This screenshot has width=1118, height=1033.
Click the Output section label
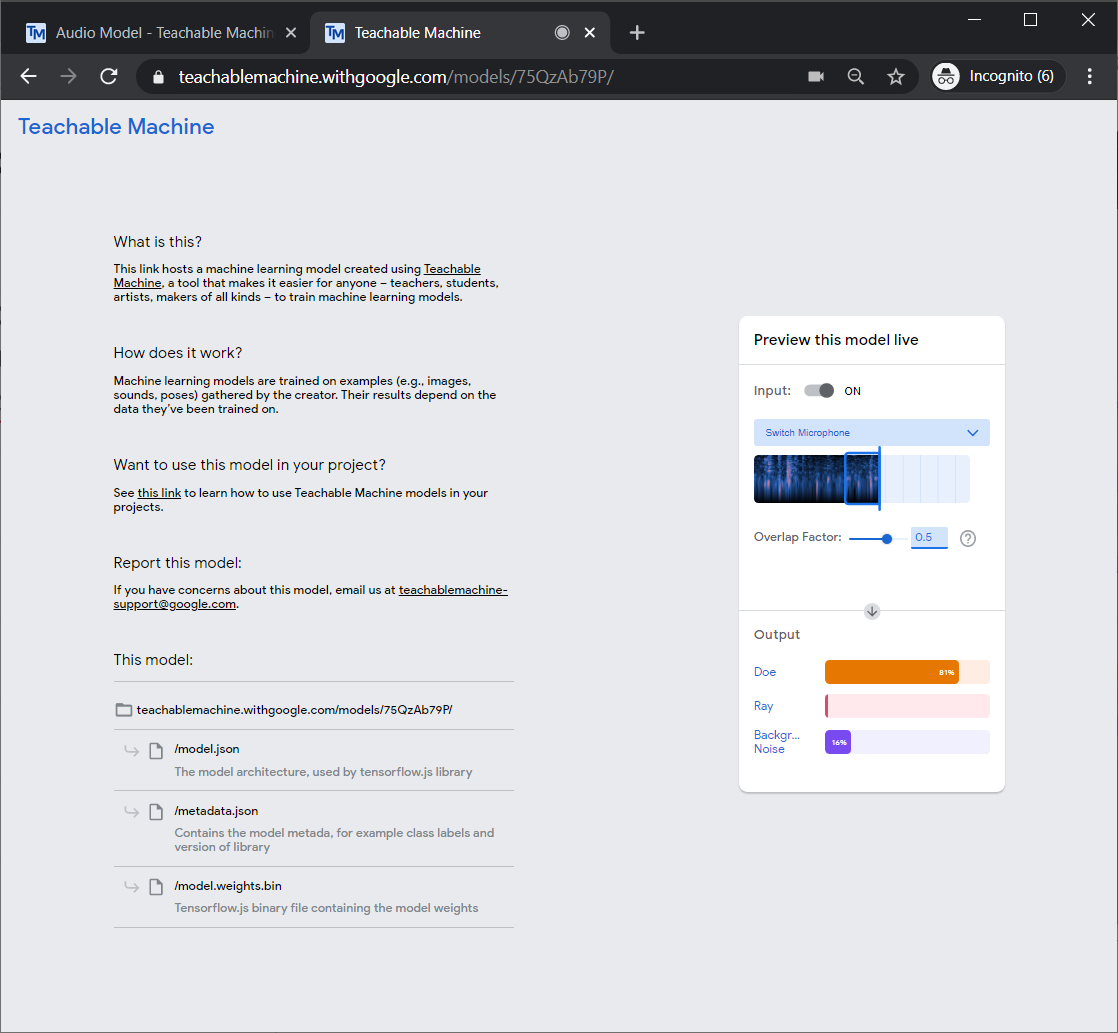(776, 634)
